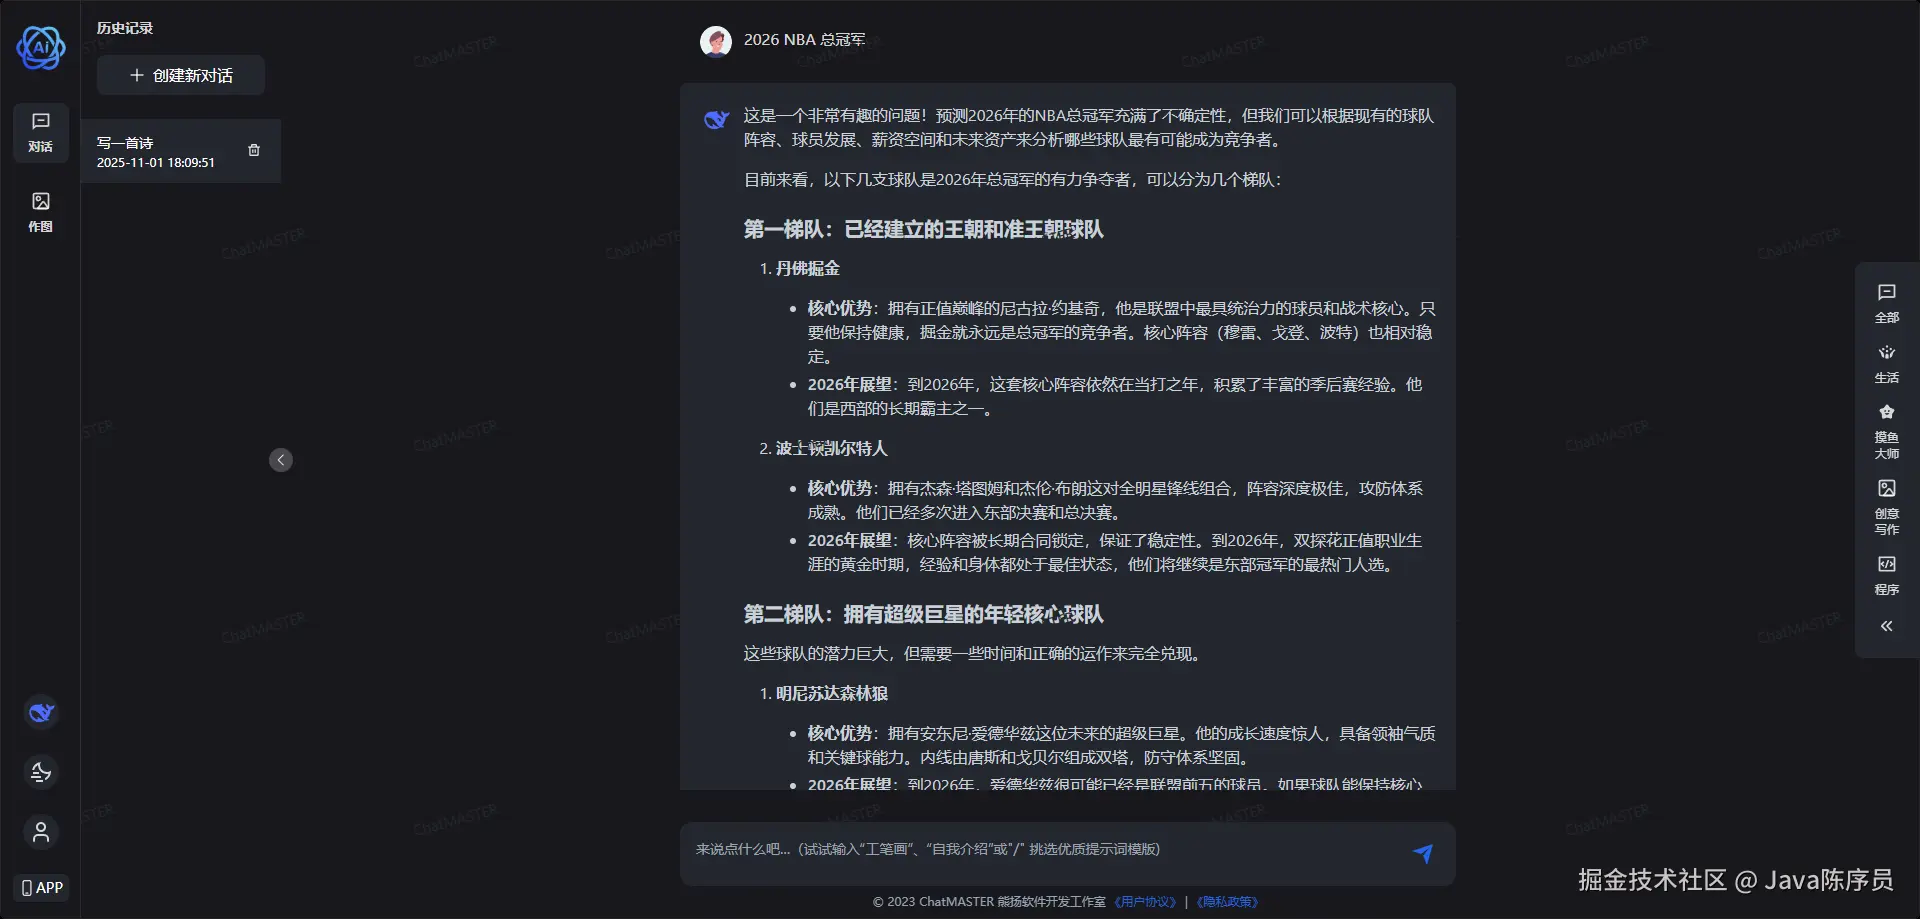Send the message with the paper plane icon
The image size is (1920, 919).
(x=1423, y=853)
